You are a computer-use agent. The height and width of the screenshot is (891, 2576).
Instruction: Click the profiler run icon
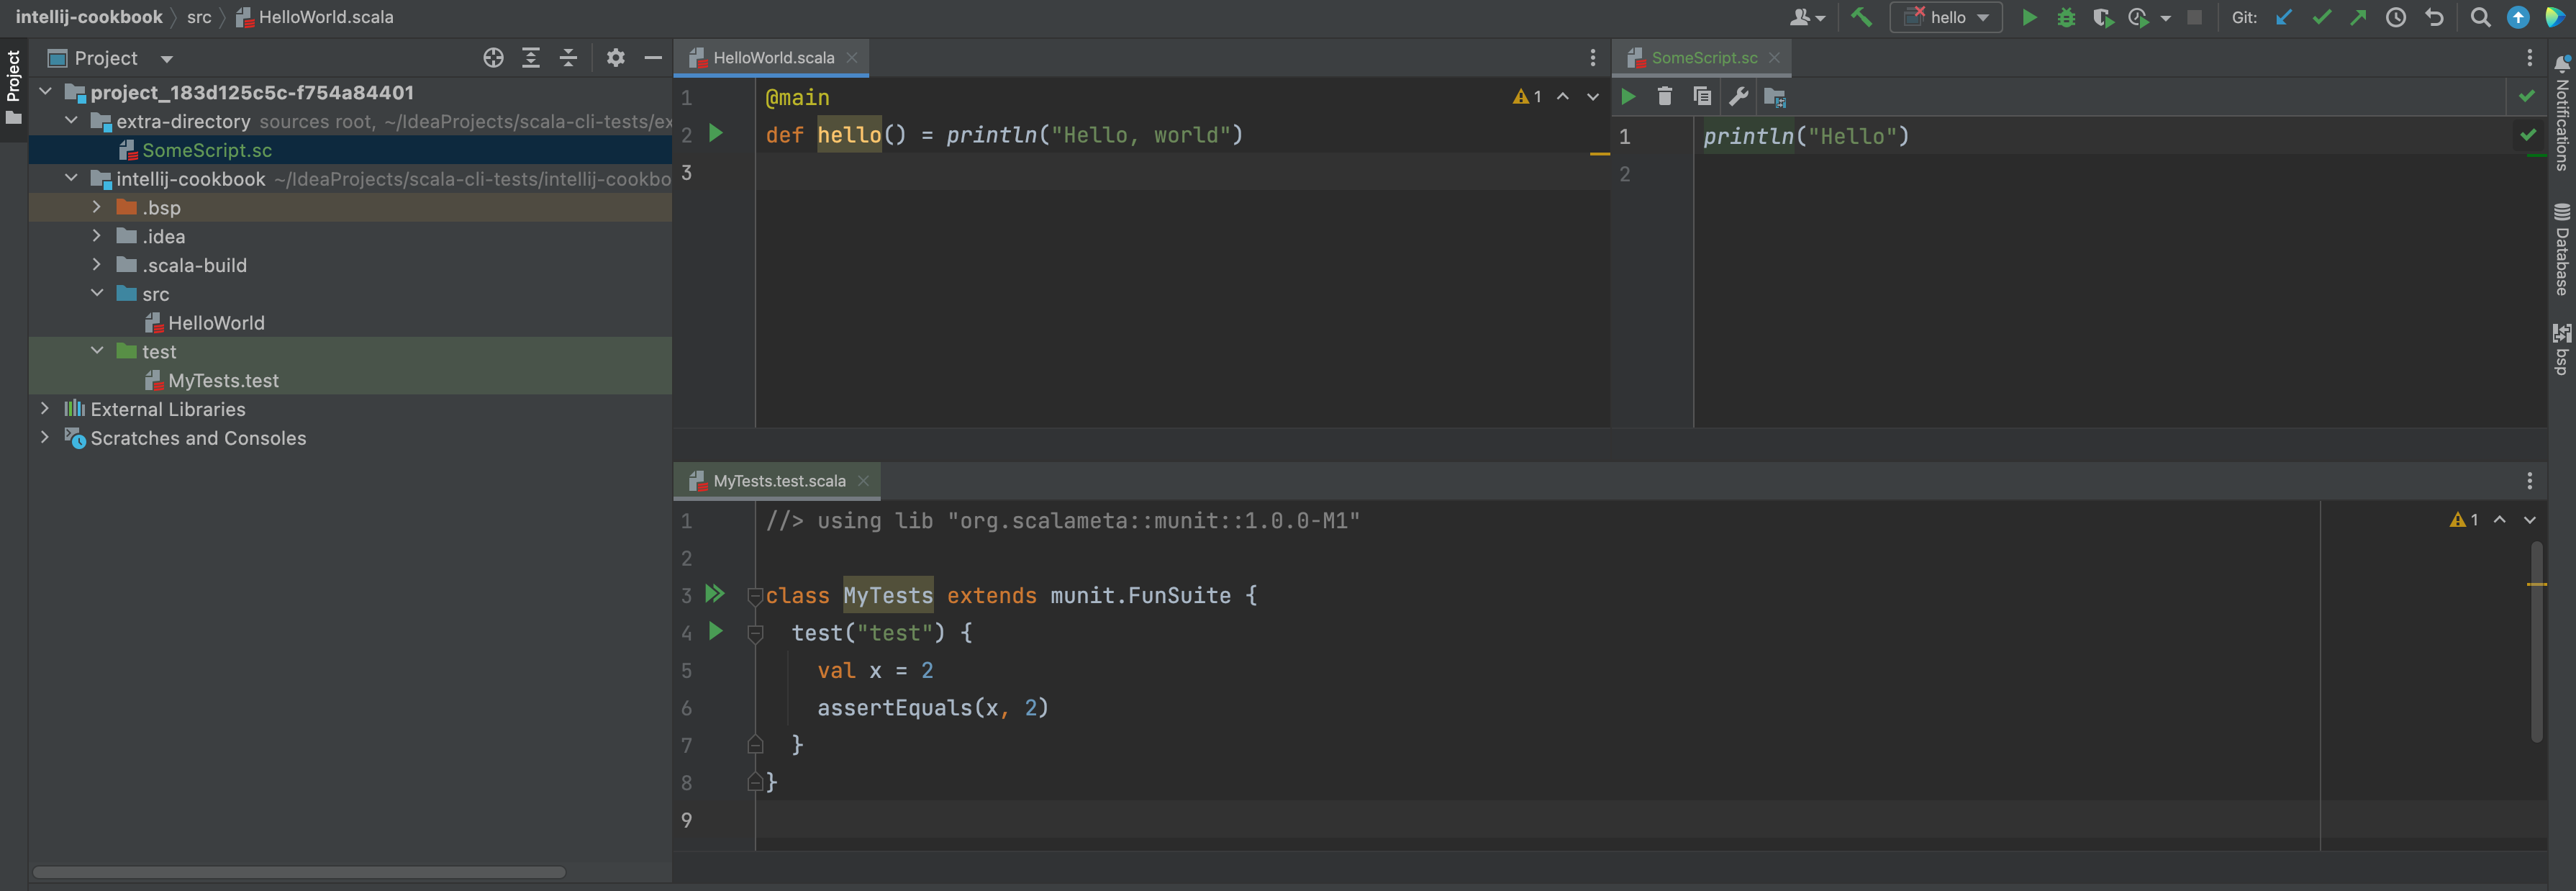pyautogui.click(x=2139, y=17)
